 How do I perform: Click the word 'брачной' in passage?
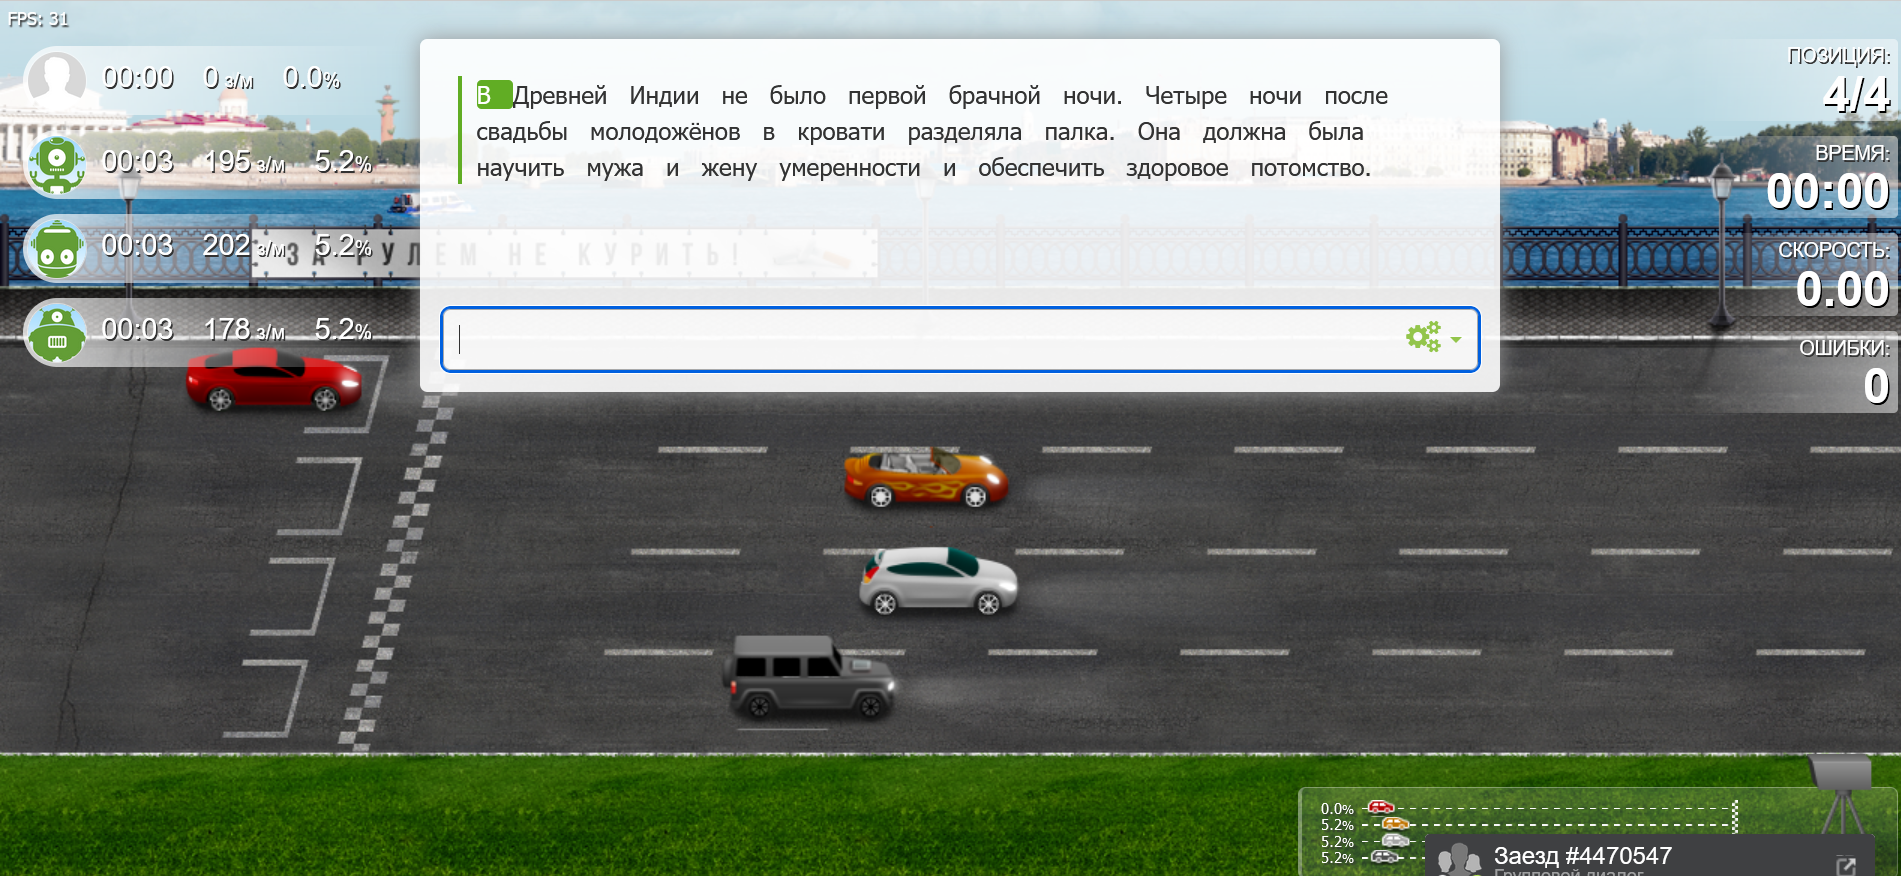(x=994, y=96)
